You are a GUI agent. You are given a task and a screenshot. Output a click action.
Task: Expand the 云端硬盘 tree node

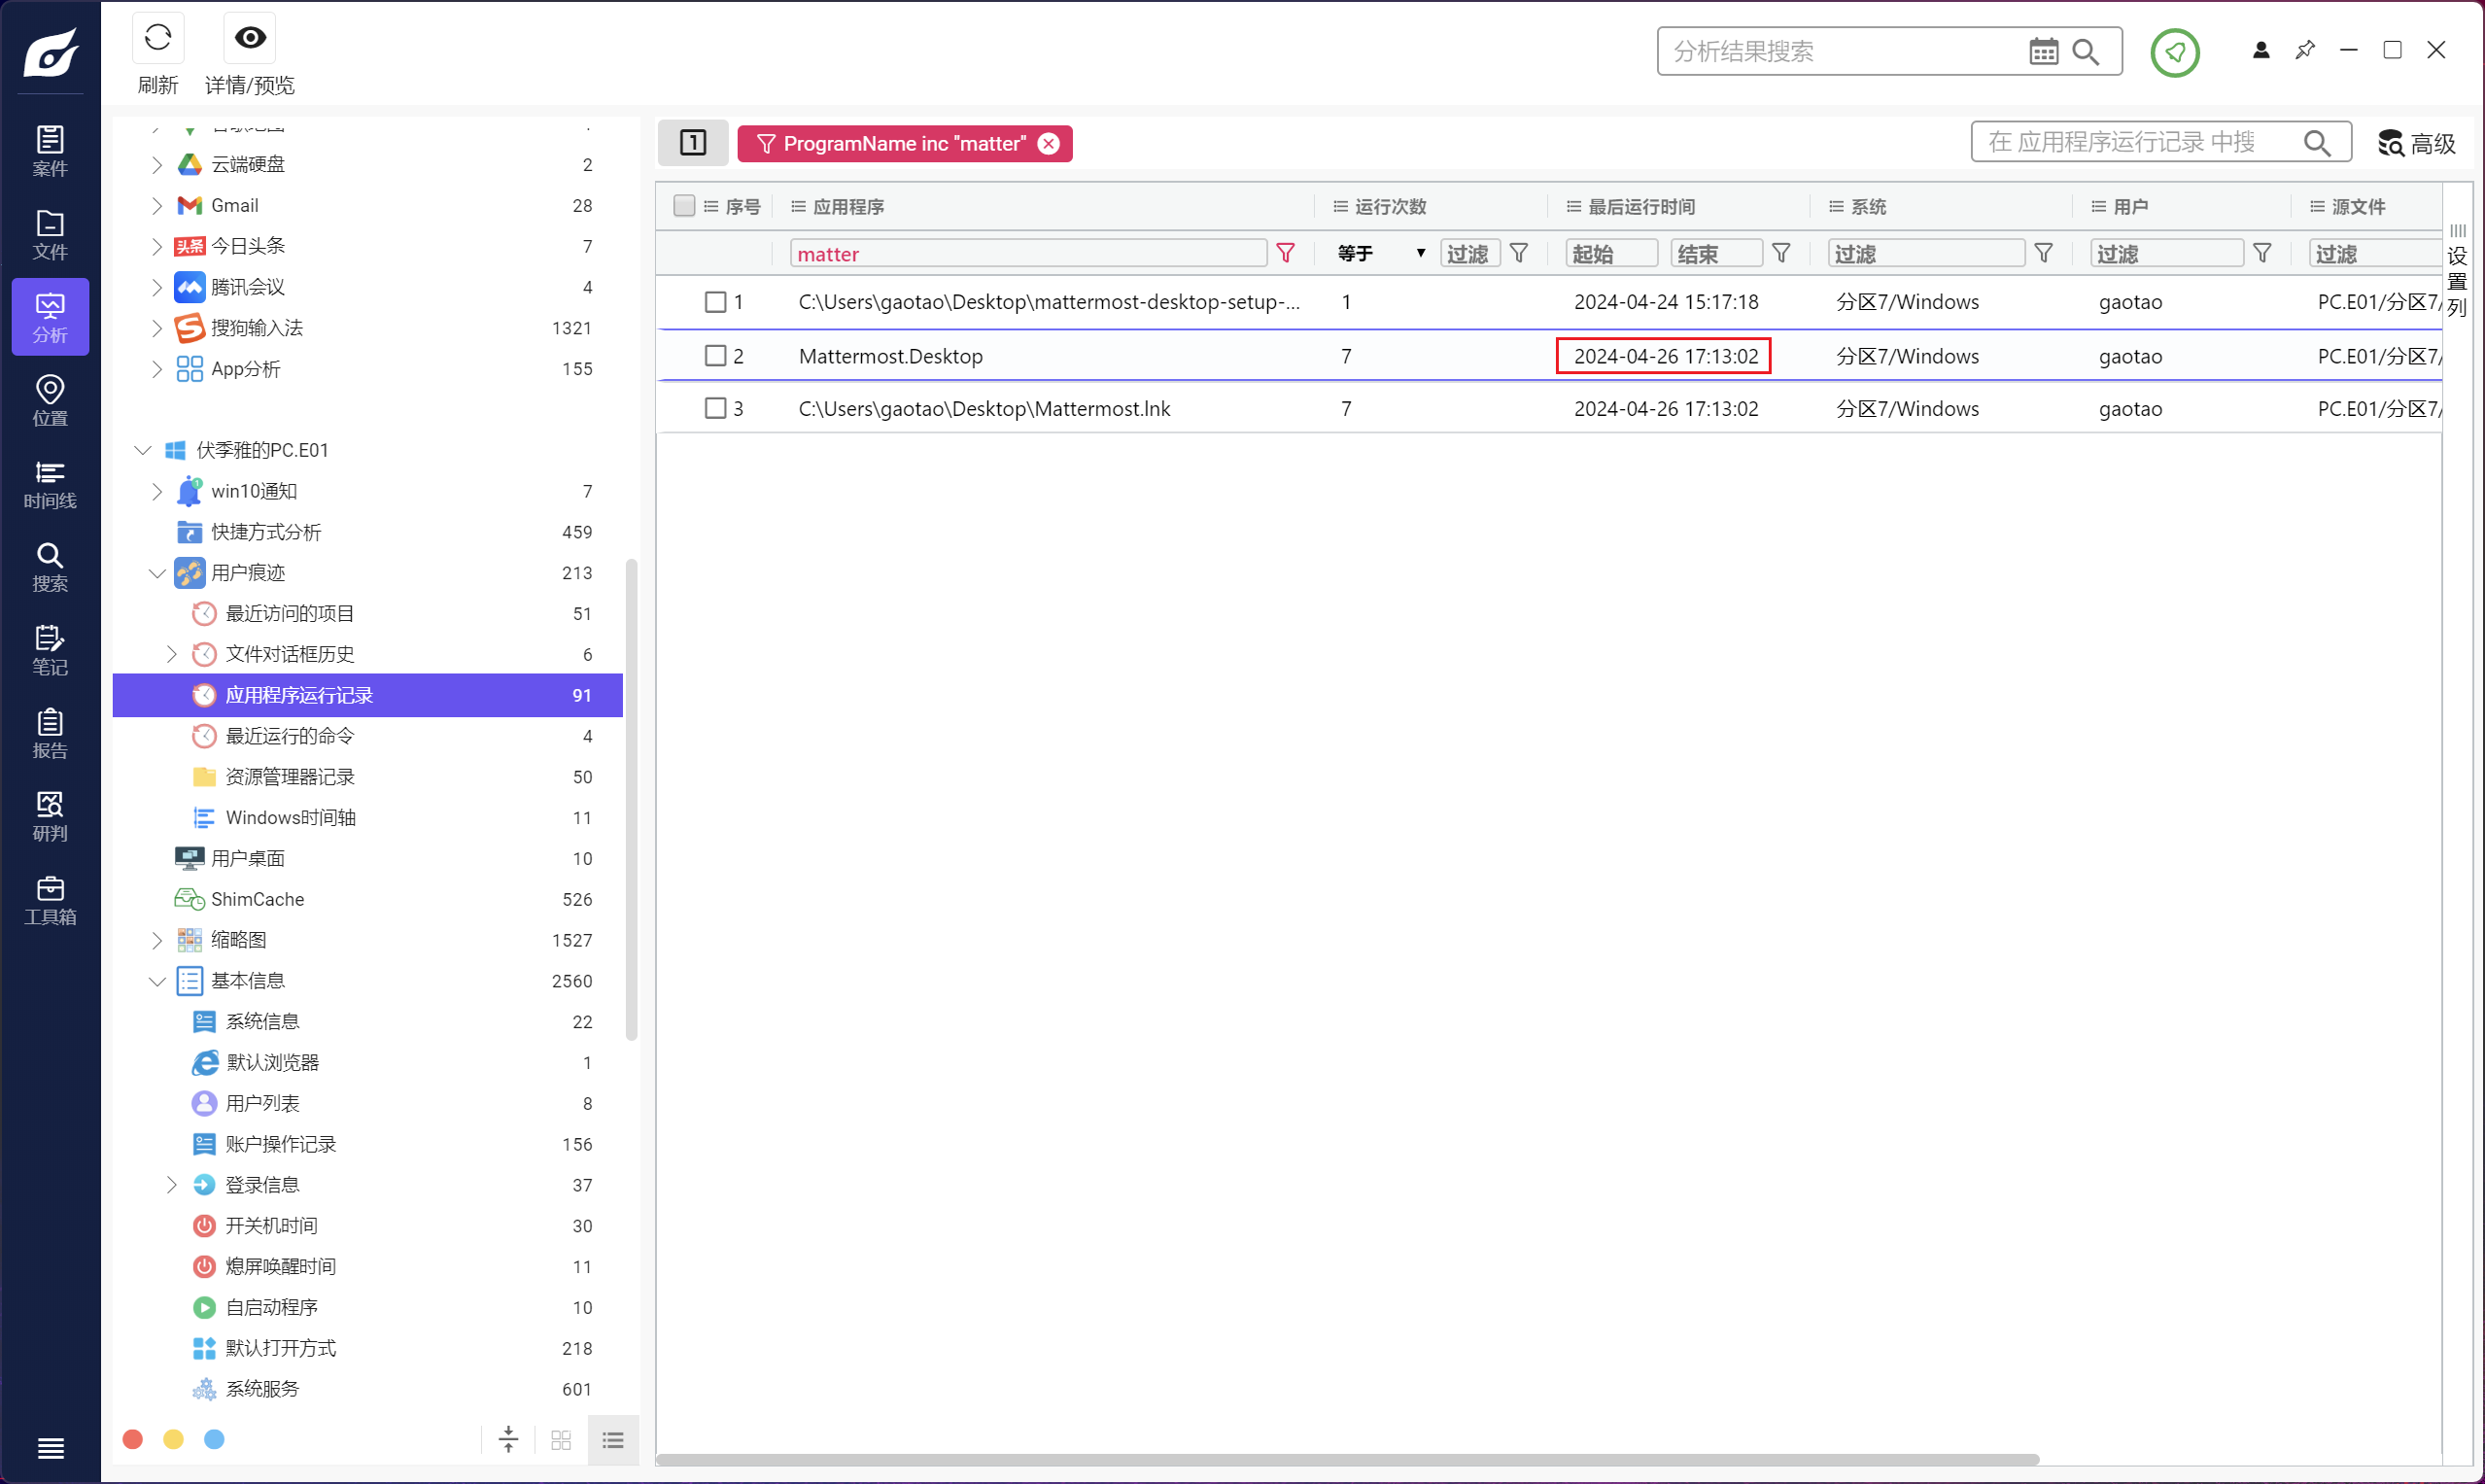pos(156,164)
